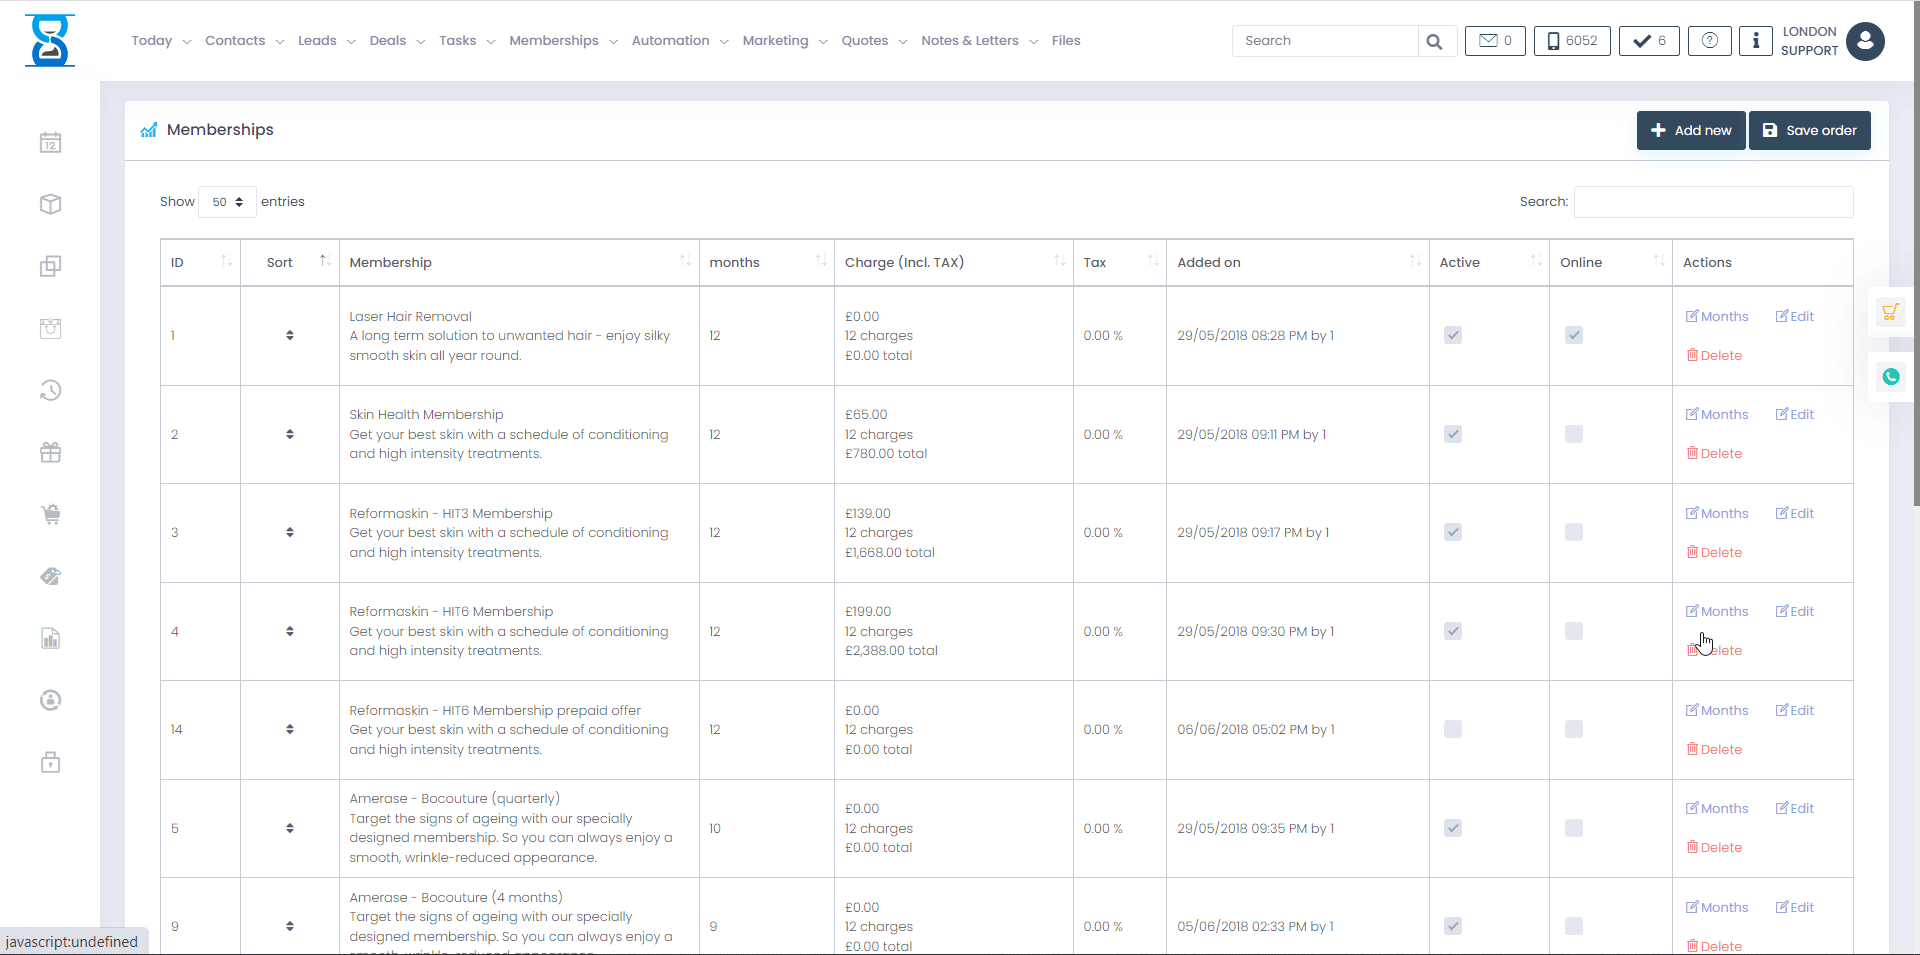Viewport: 1920px width, 955px height.
Task: Expand the Marketing menu dropdown
Action: pyautogui.click(x=784, y=41)
